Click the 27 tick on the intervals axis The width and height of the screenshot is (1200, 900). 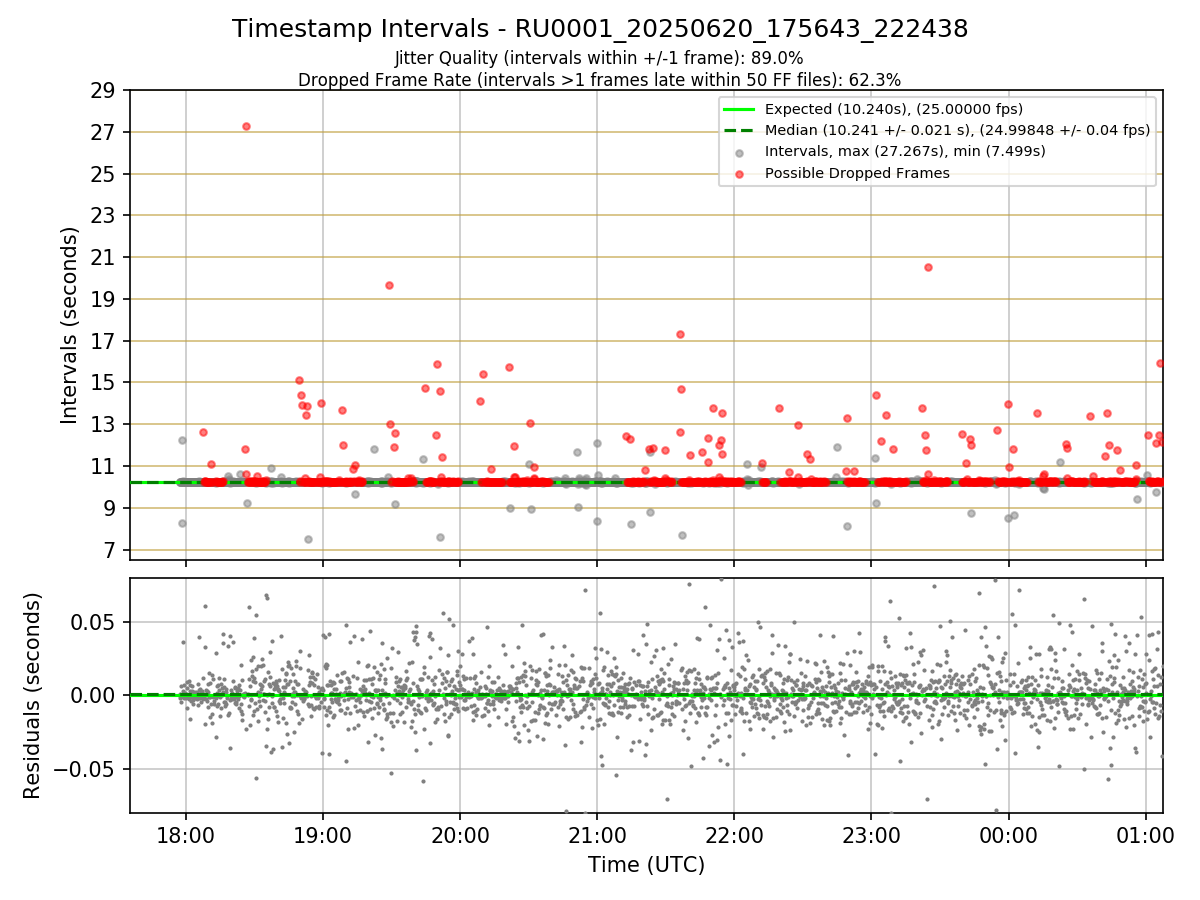(104, 133)
